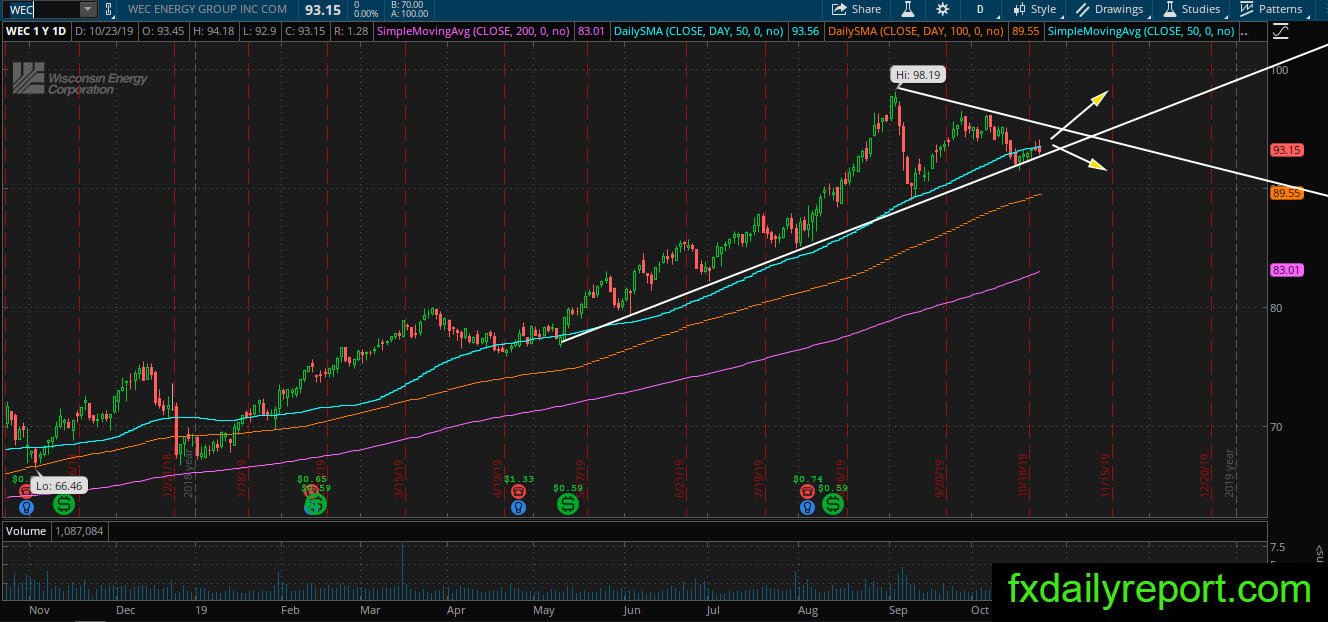Click the volume value 1,087,084

[81, 531]
